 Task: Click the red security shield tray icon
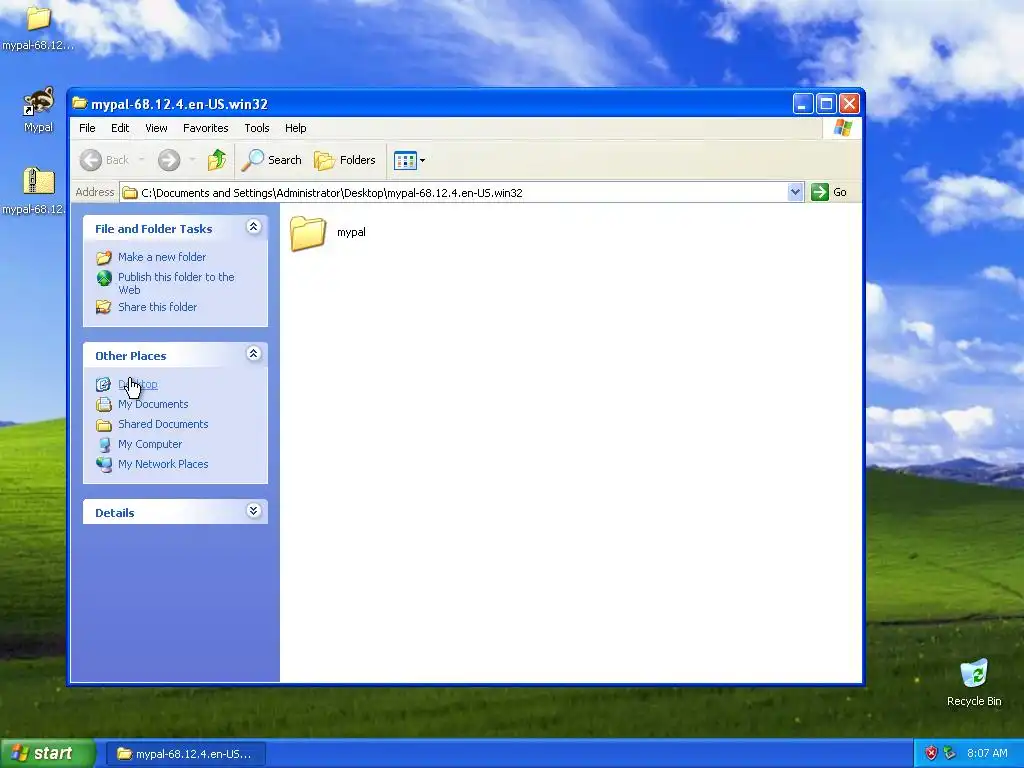[x=931, y=753]
